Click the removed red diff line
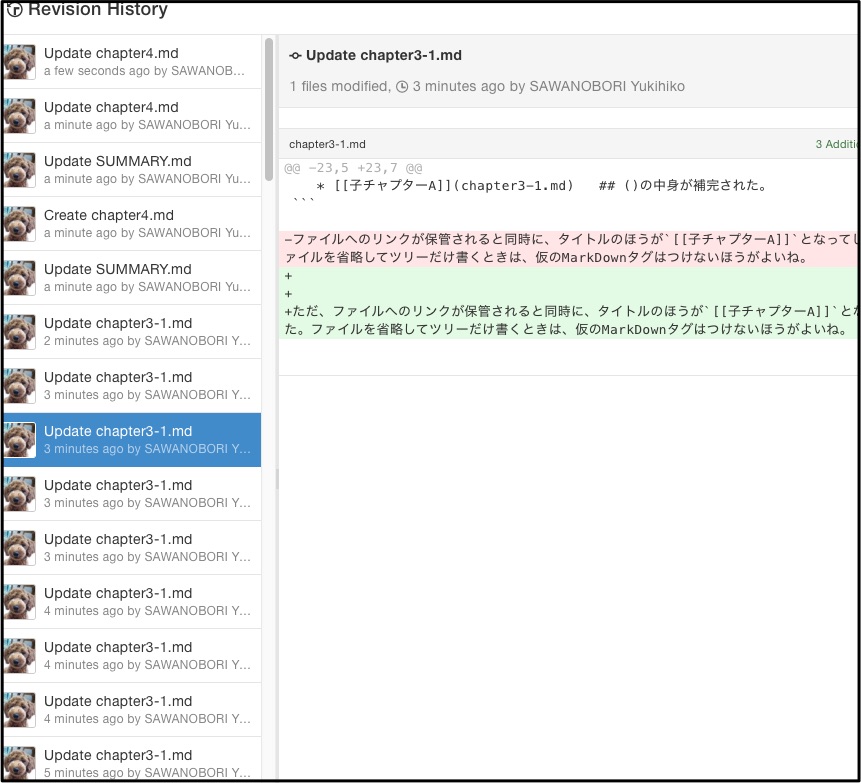The height and width of the screenshot is (783, 861). tap(569, 248)
